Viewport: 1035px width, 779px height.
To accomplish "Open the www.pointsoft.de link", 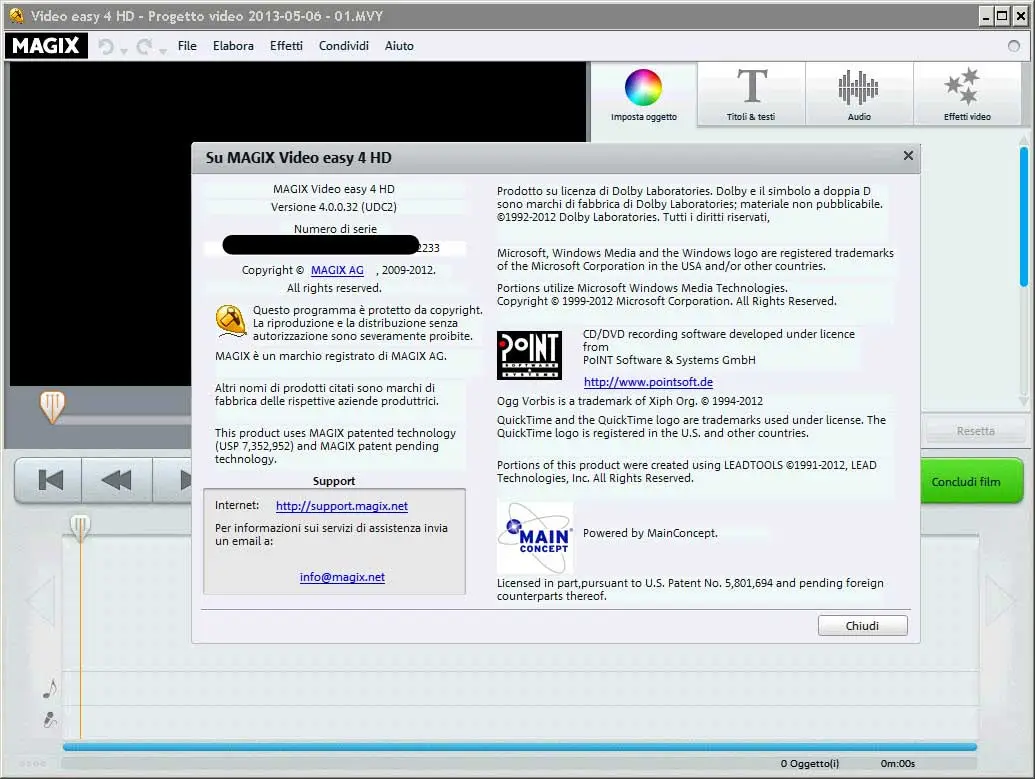I will pos(648,382).
